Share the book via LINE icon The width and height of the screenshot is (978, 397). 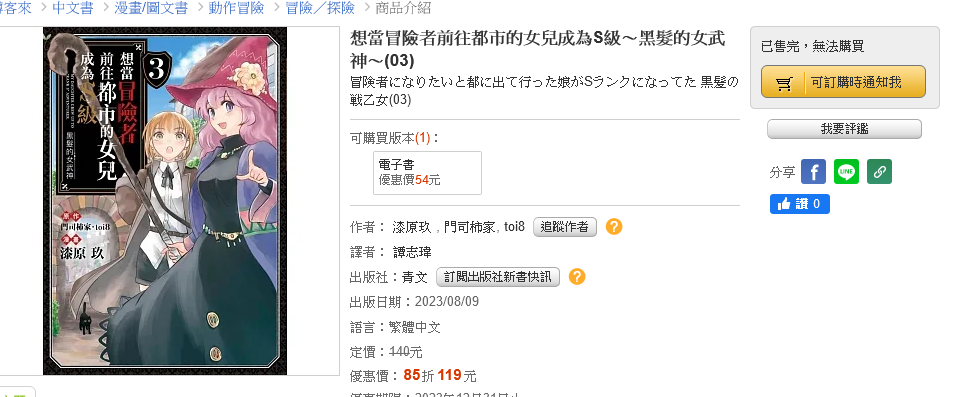pyautogui.click(x=846, y=172)
